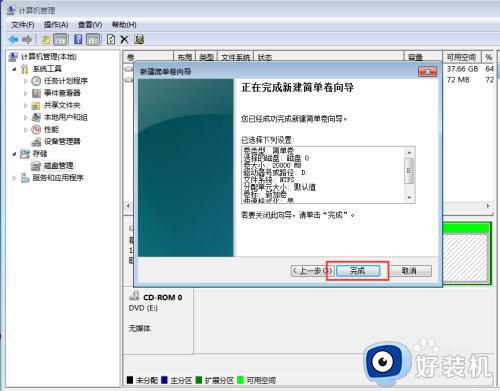
Task: Close the 新建简单卷向导 dialog with red X
Action: point(427,72)
